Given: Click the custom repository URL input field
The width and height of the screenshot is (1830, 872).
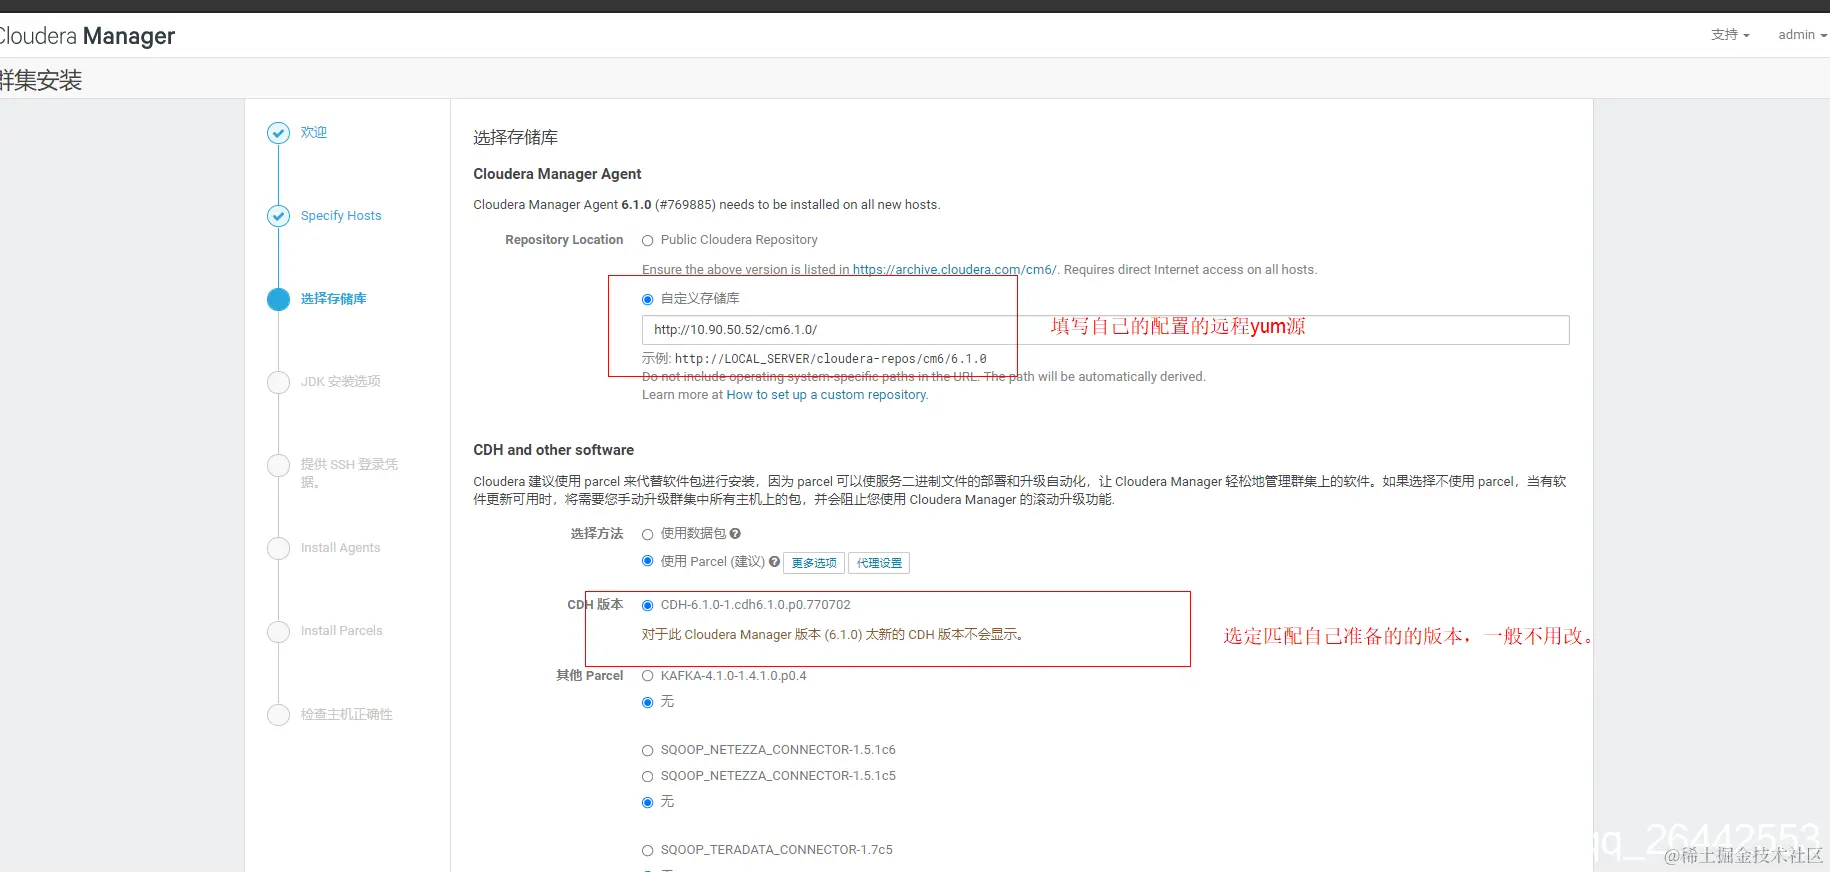Looking at the screenshot, I should [1105, 330].
